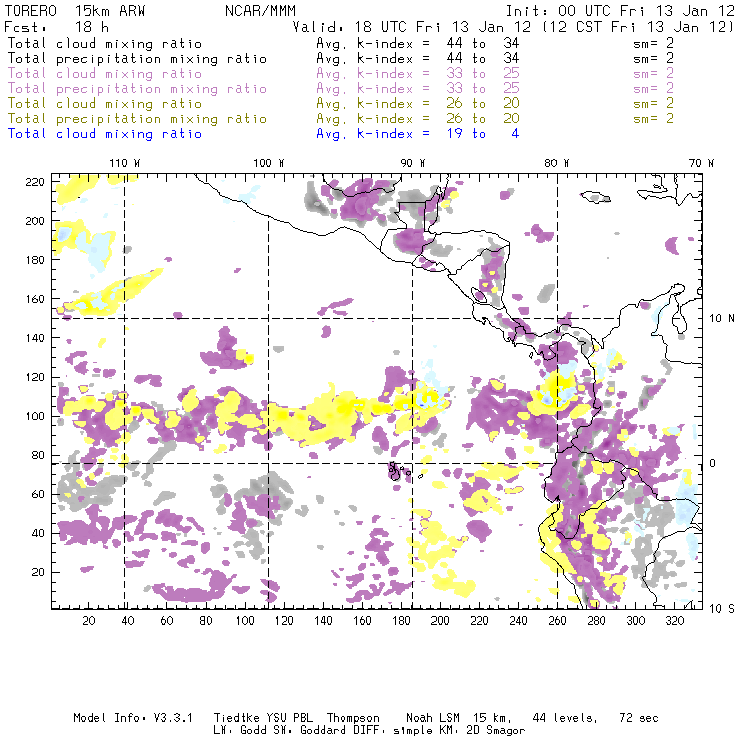Click the x-axis tick label '180'
Viewport: 740px width, 740px height.
point(401,621)
